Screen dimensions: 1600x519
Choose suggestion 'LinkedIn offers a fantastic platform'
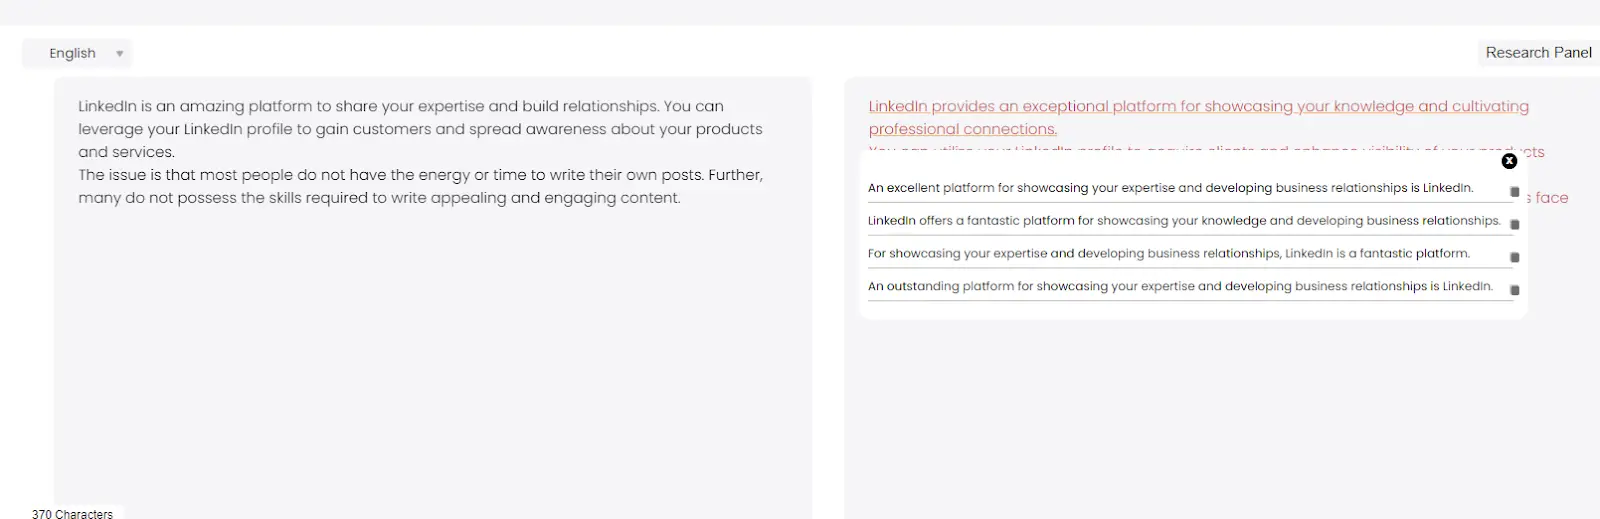pos(1184,221)
